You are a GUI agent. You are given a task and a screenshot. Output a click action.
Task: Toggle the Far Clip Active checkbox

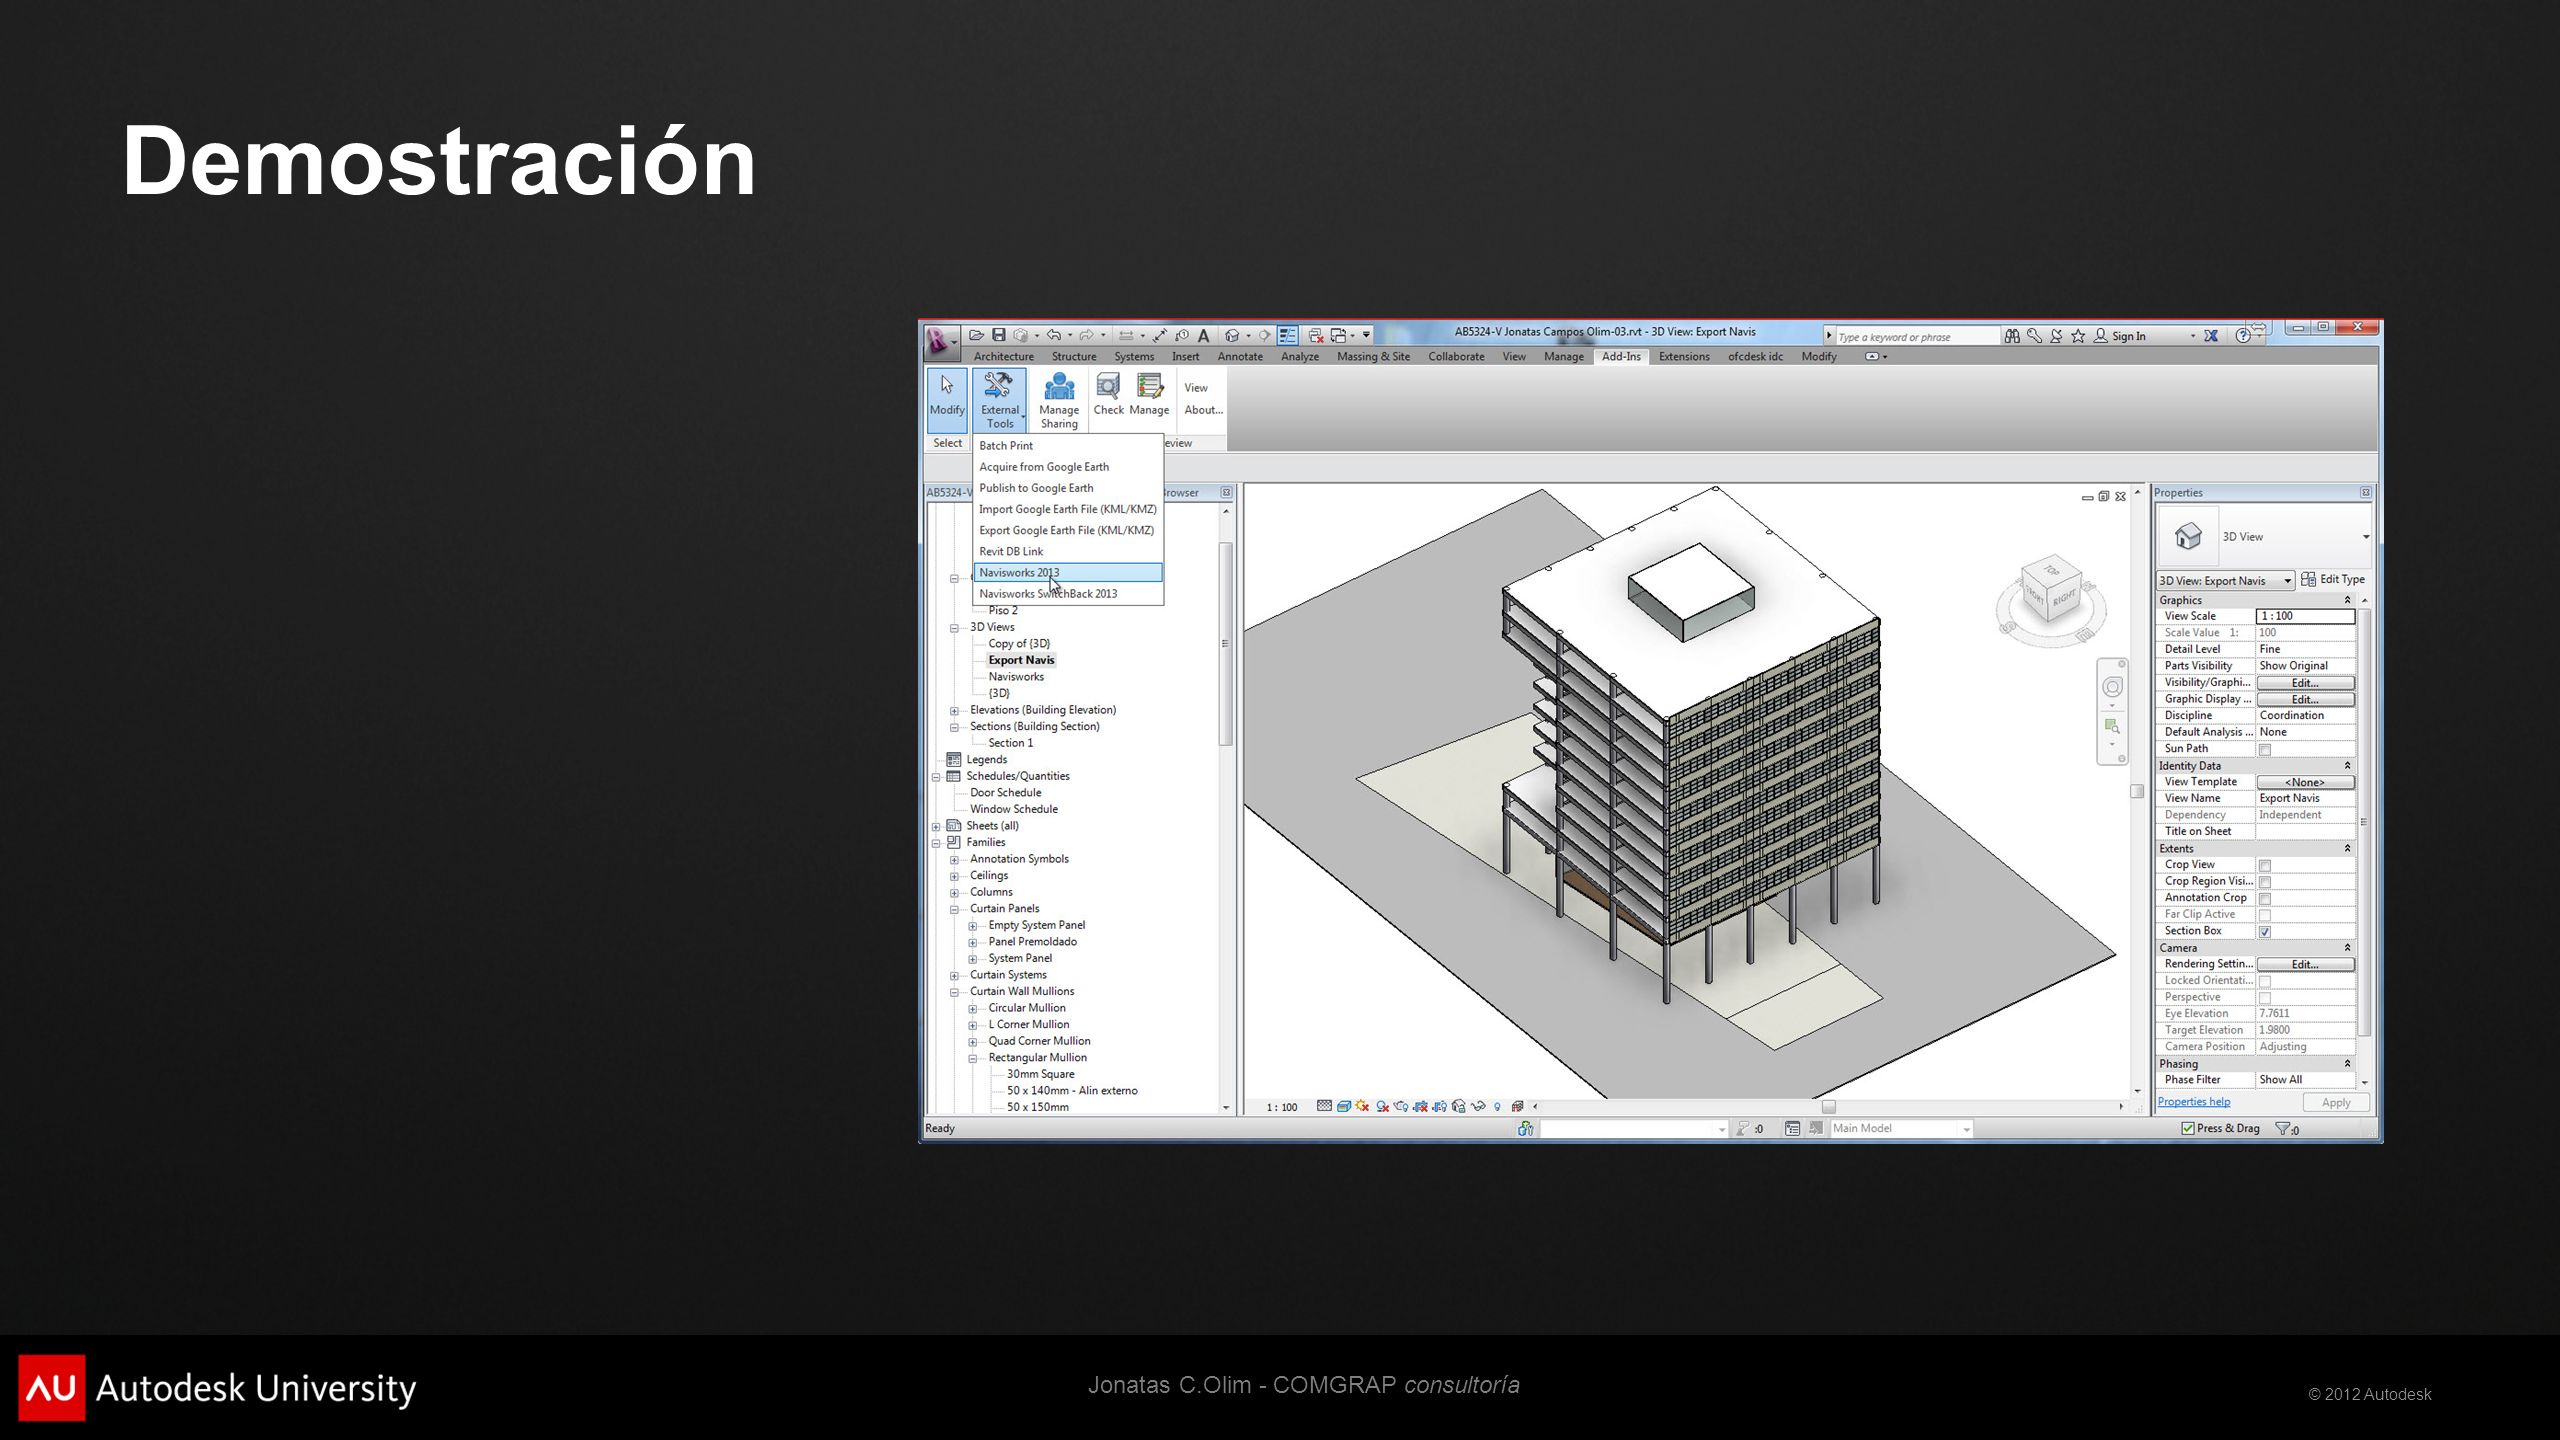click(x=2265, y=915)
